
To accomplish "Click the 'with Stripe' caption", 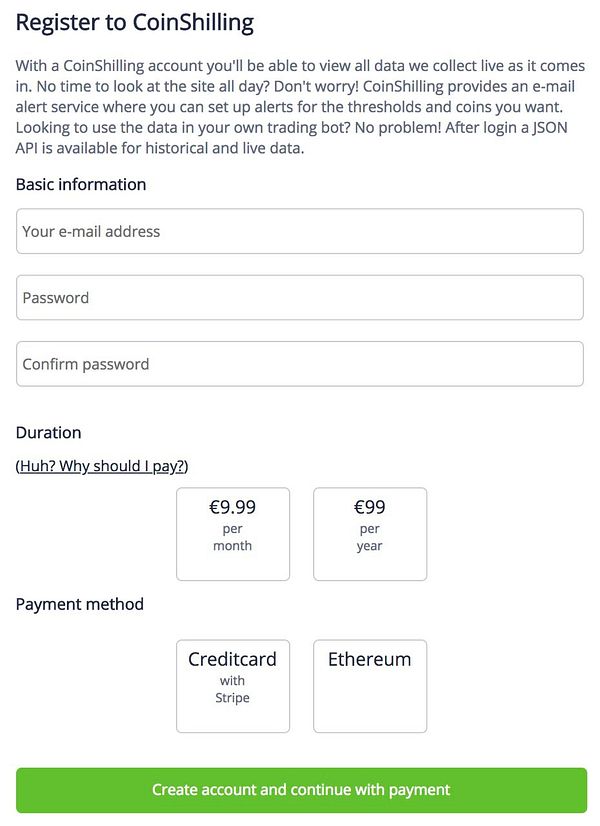I will [232, 689].
